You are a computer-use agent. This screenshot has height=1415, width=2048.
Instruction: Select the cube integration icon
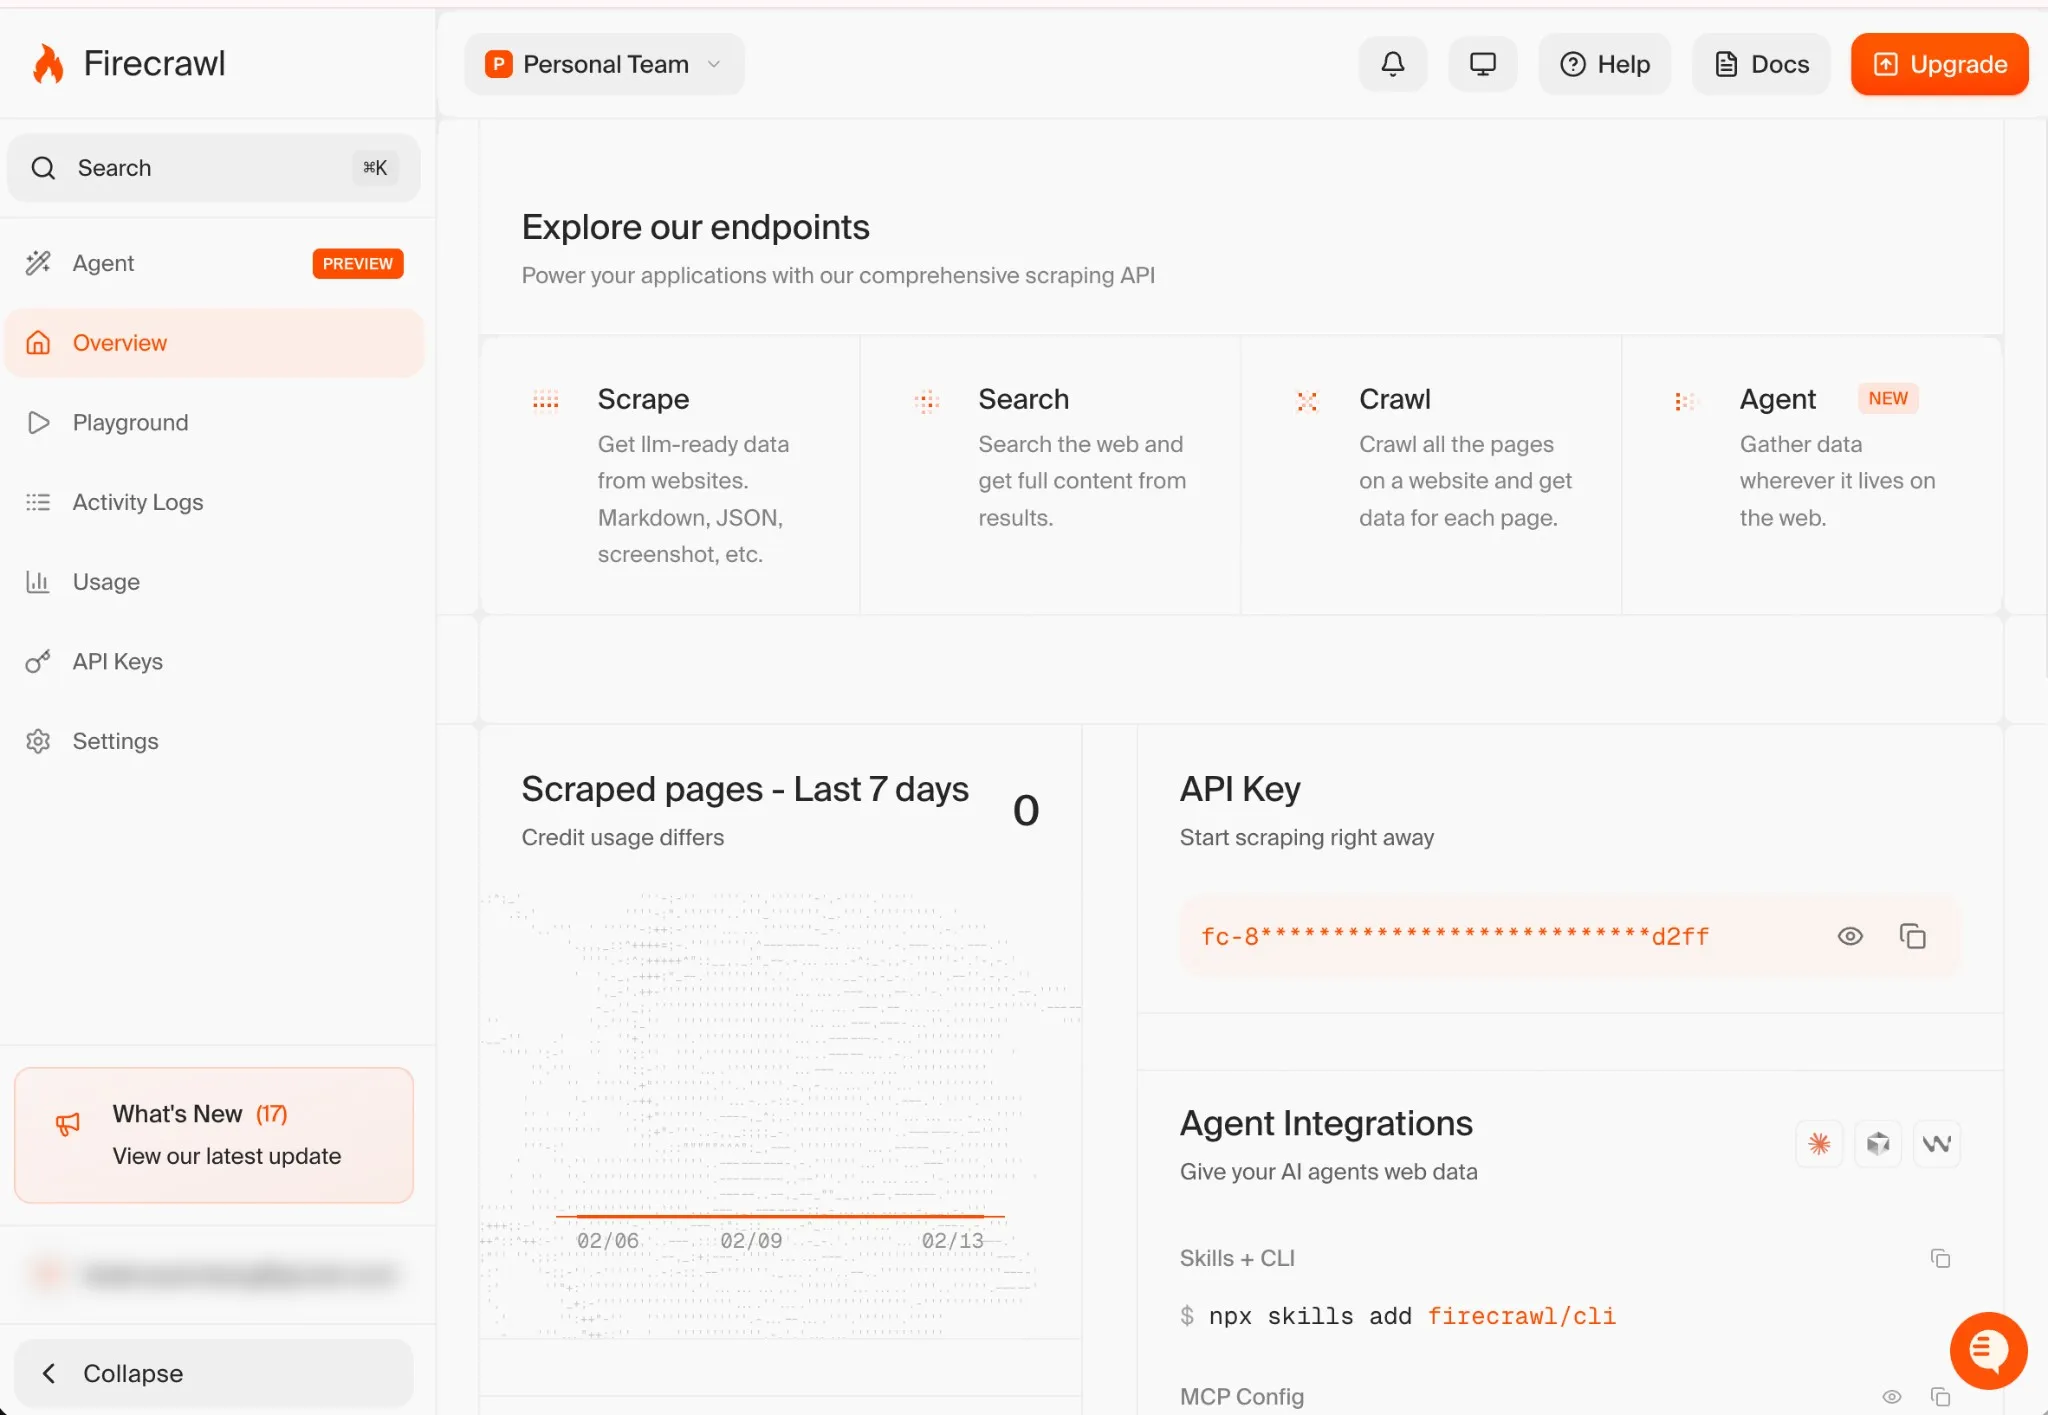[1878, 1143]
